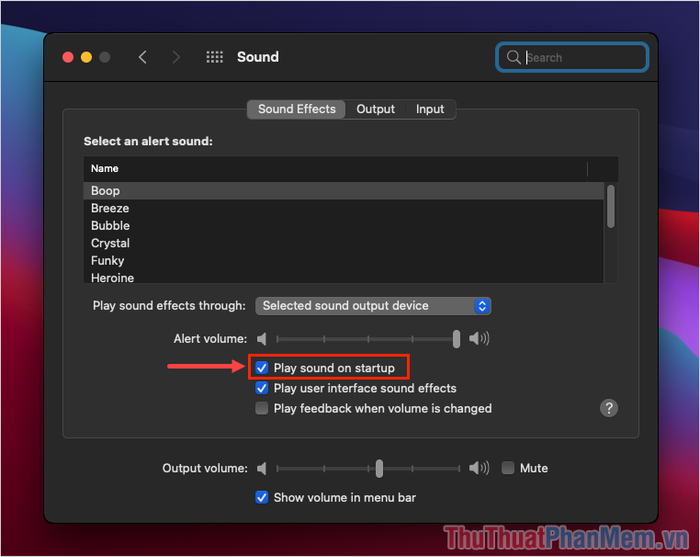Click the loud speaker icon beside Alert volume
The width and height of the screenshot is (700, 557).
click(479, 338)
